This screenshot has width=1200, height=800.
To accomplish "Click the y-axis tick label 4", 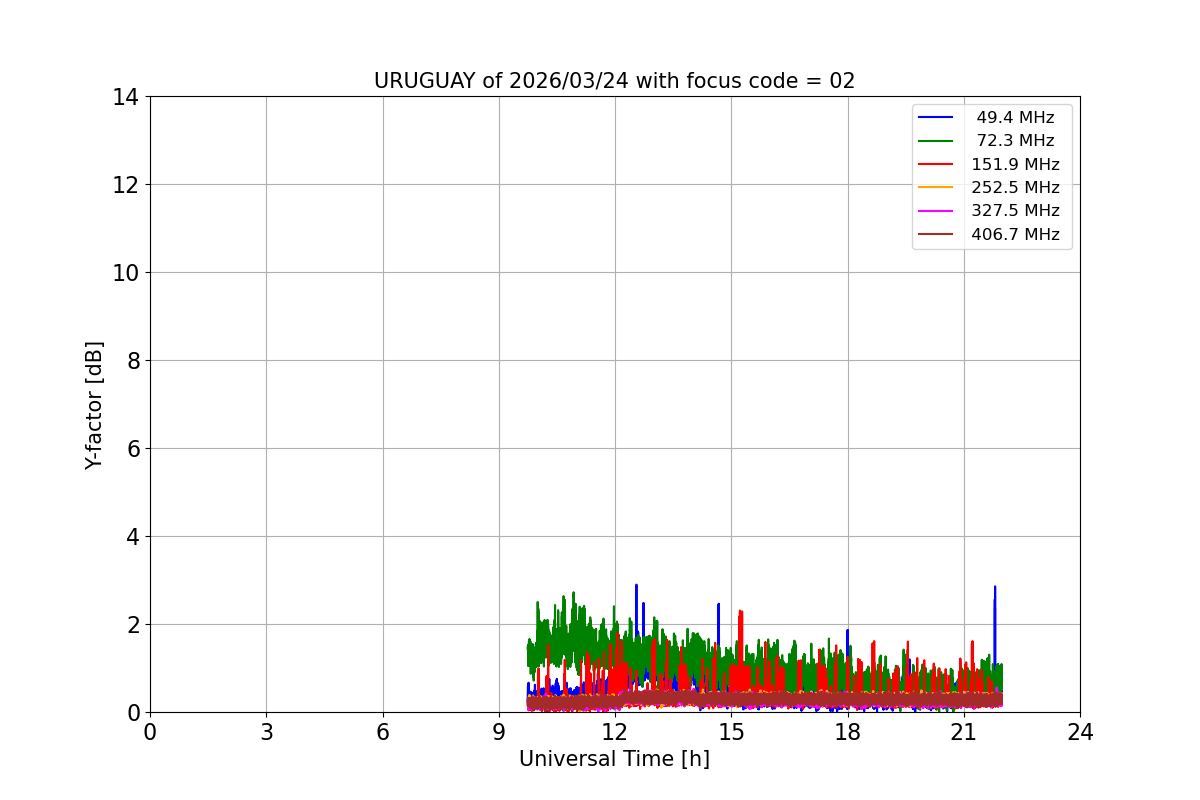I will tap(132, 537).
